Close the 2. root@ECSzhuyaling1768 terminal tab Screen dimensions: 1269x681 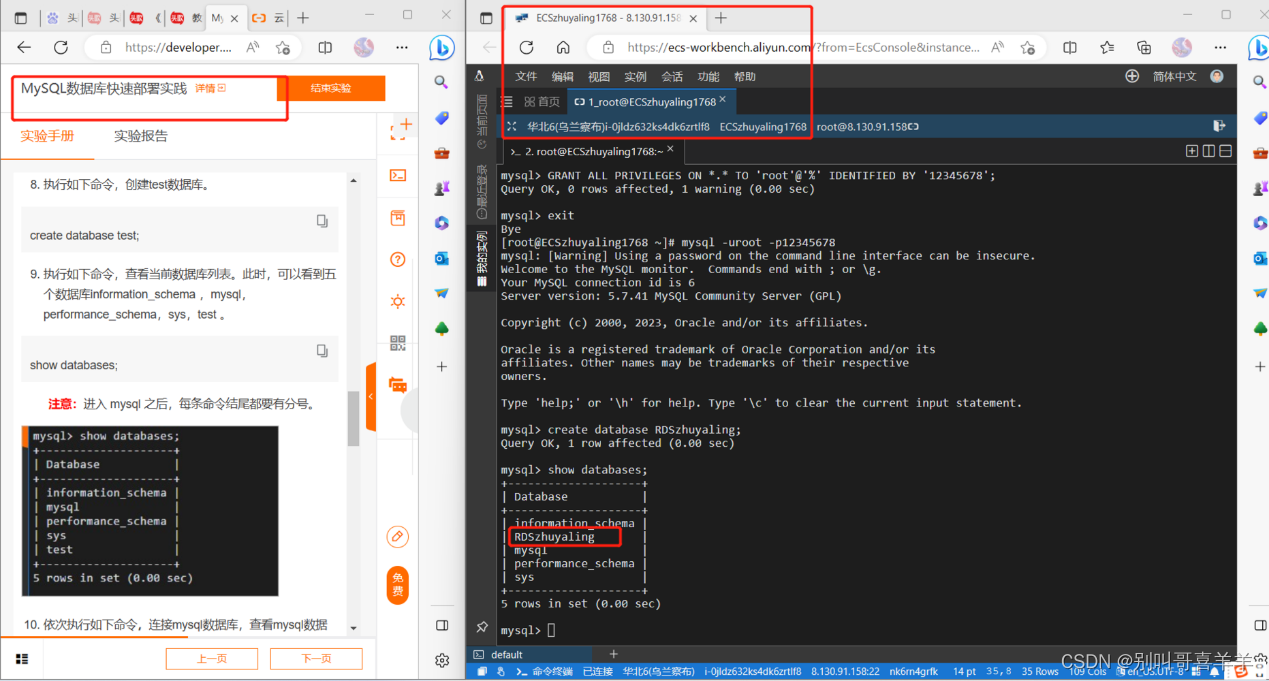(x=671, y=150)
